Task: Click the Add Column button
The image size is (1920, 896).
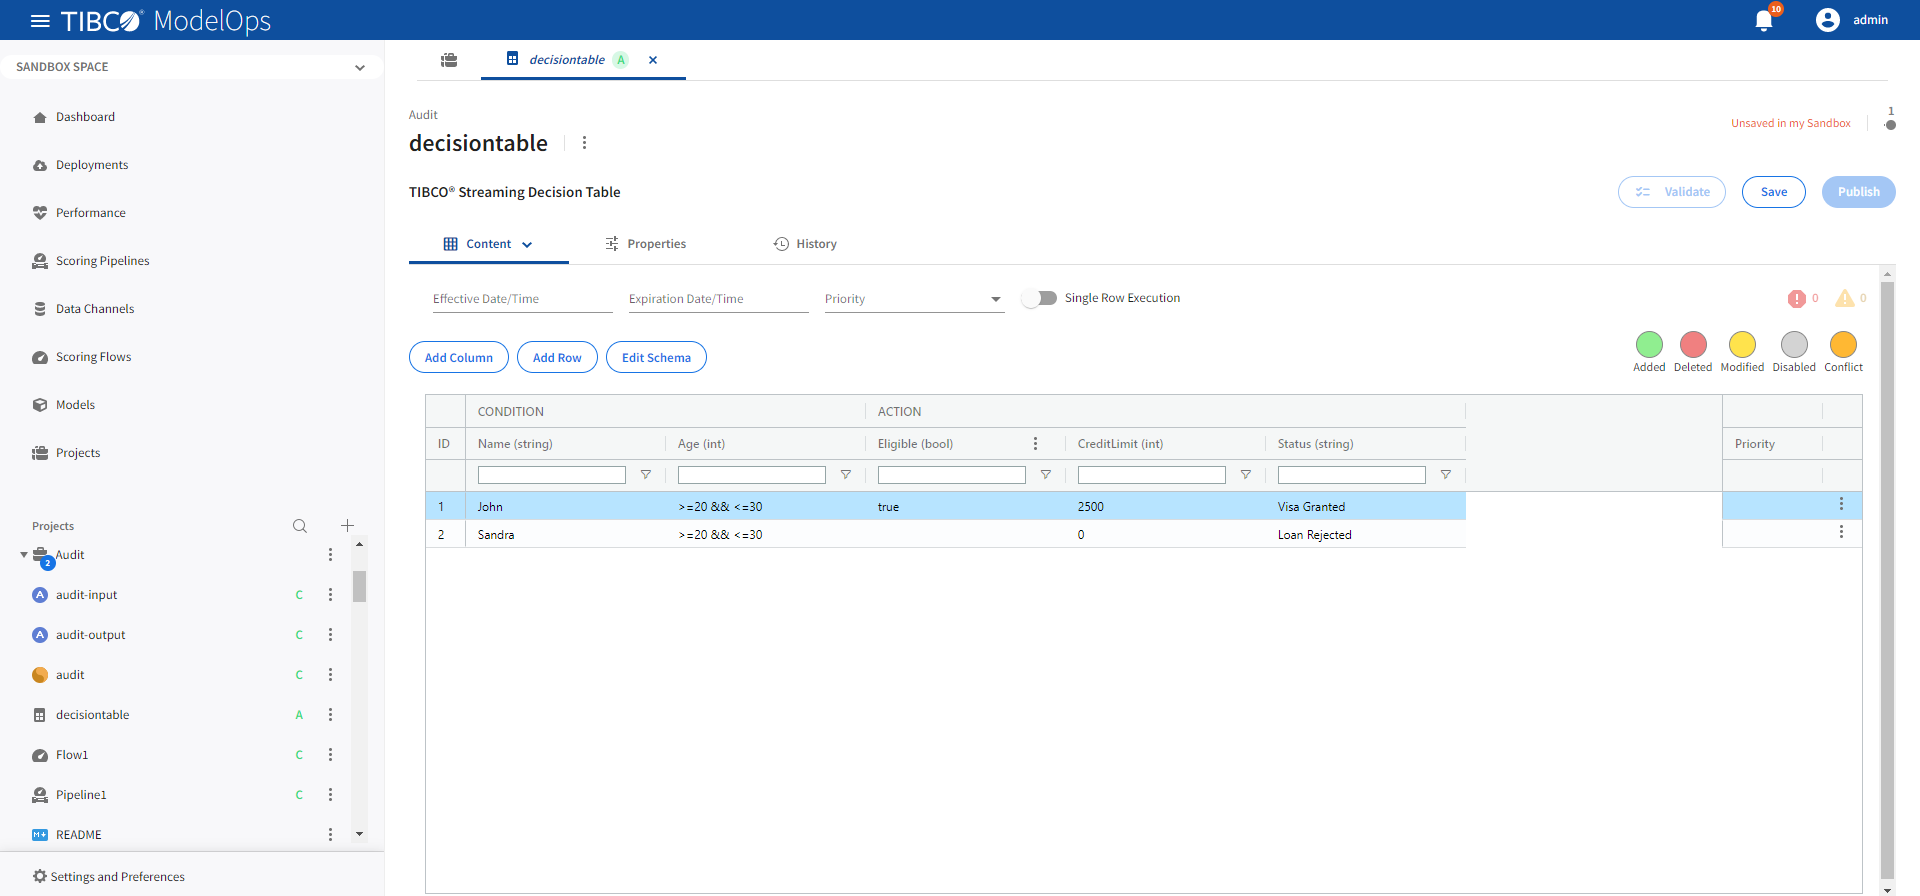Action: 458,357
